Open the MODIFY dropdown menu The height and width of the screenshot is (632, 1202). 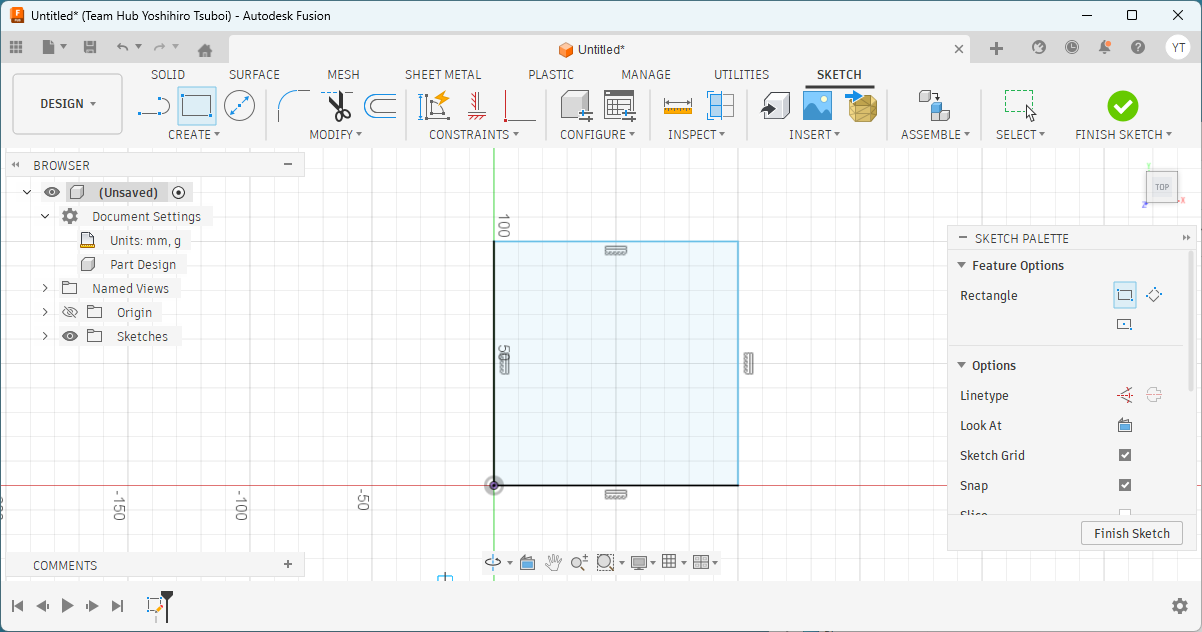(x=336, y=134)
